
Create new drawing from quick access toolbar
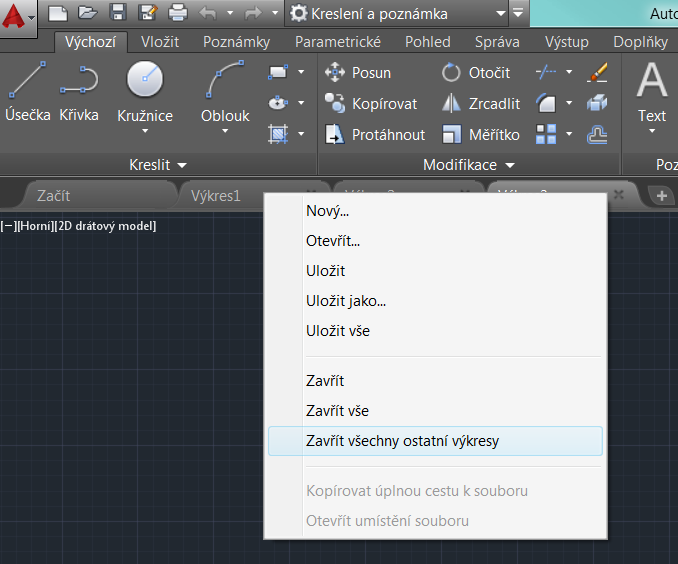pos(58,13)
